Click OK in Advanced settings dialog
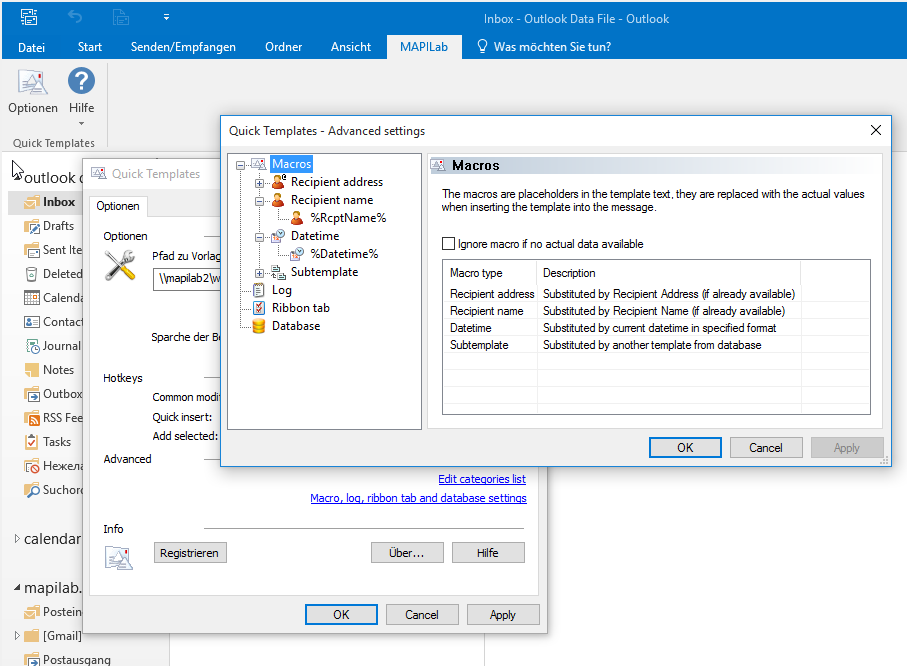Screen dimensions: 907x666 click(685, 447)
